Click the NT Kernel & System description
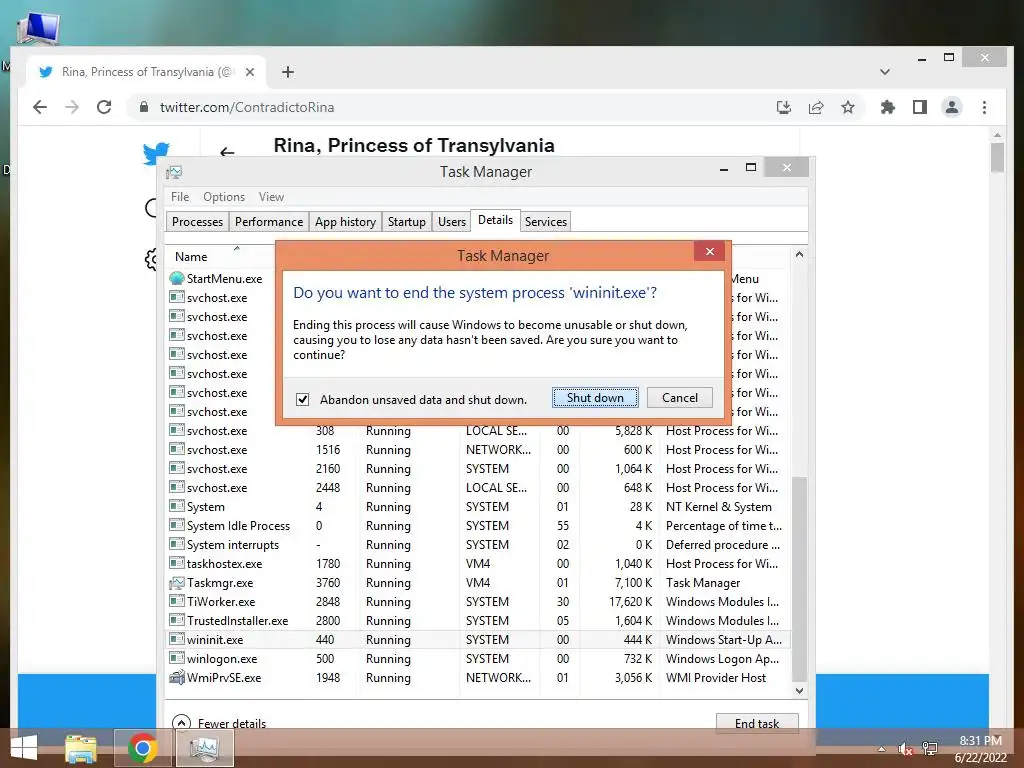 pyautogui.click(x=718, y=507)
